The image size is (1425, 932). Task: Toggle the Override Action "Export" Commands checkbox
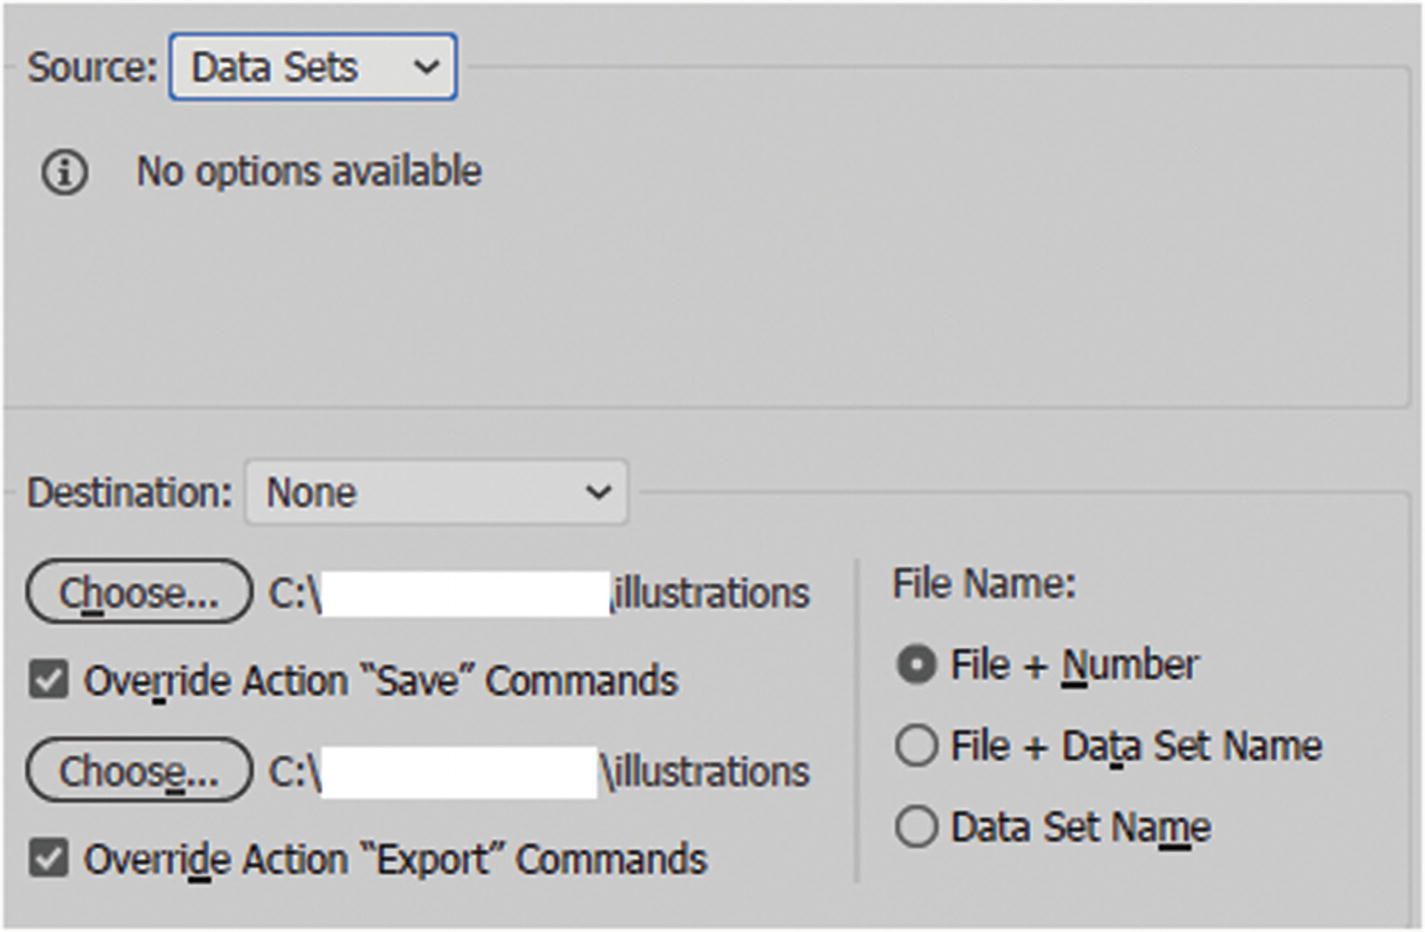(x=48, y=859)
